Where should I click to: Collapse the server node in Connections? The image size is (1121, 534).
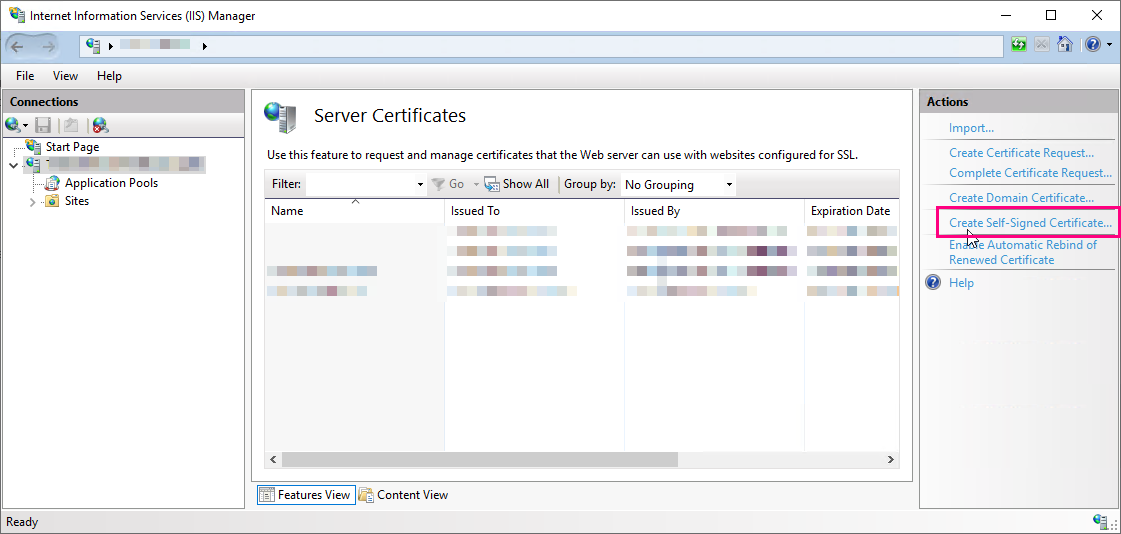pos(13,165)
